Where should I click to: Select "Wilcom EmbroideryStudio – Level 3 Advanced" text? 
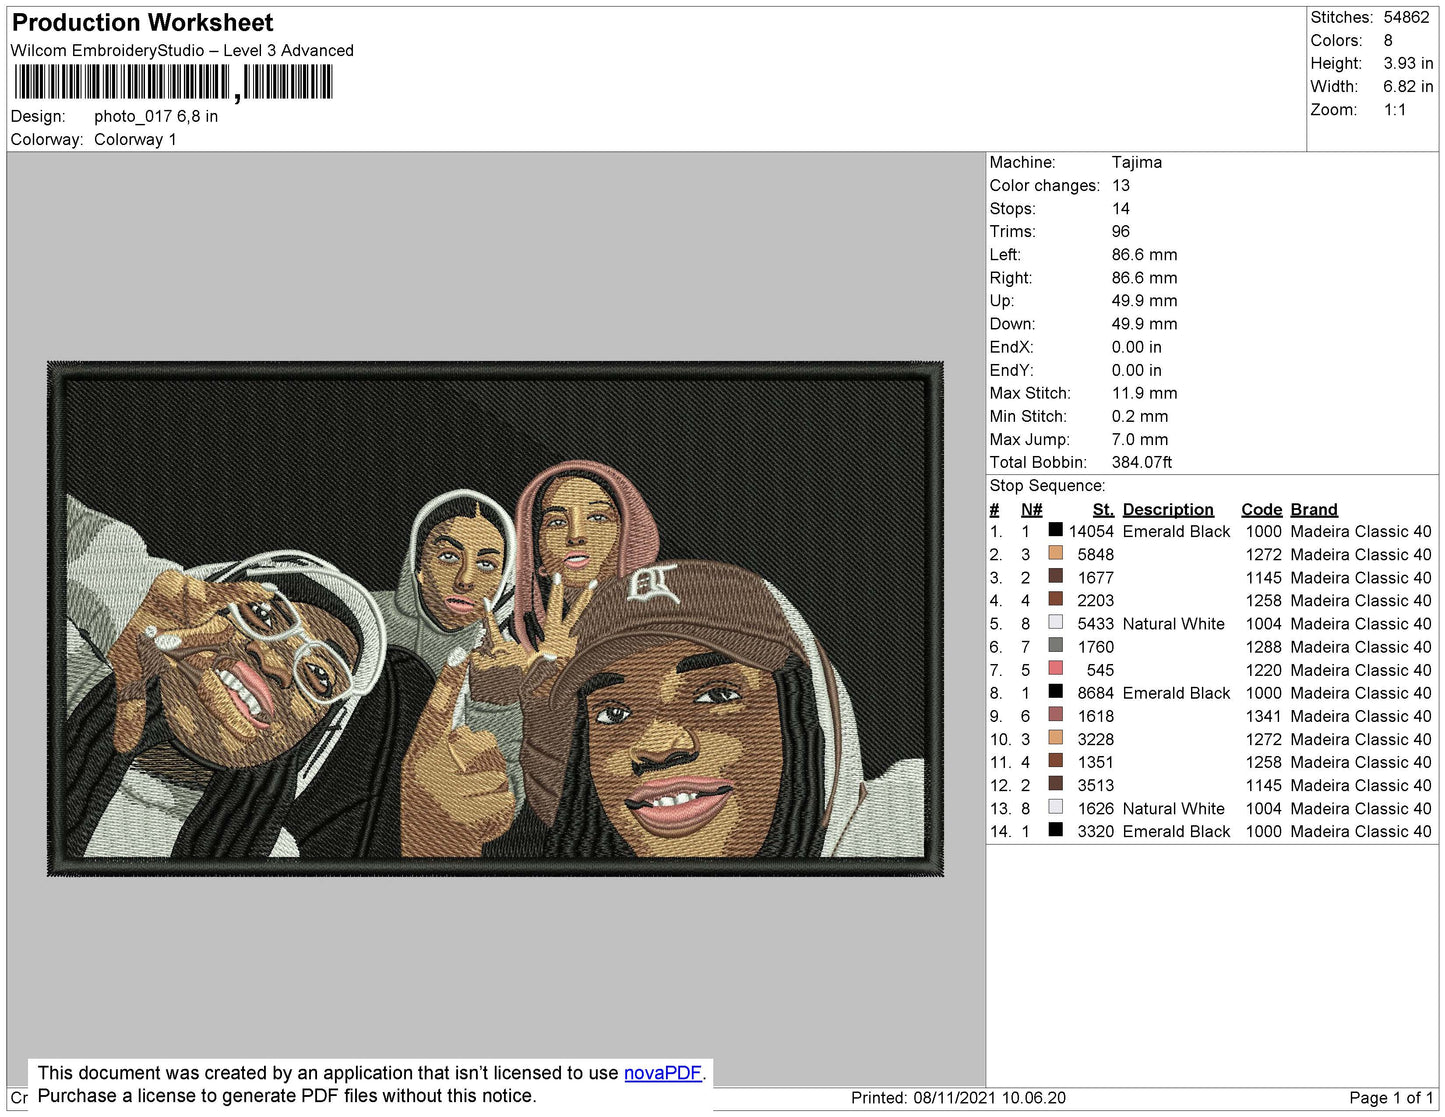(182, 50)
